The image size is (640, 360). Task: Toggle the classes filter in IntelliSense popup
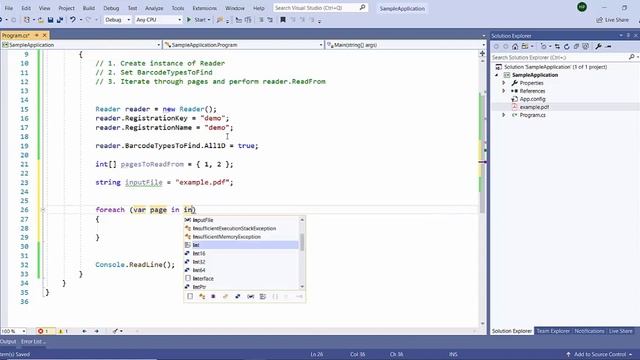(x=202, y=296)
